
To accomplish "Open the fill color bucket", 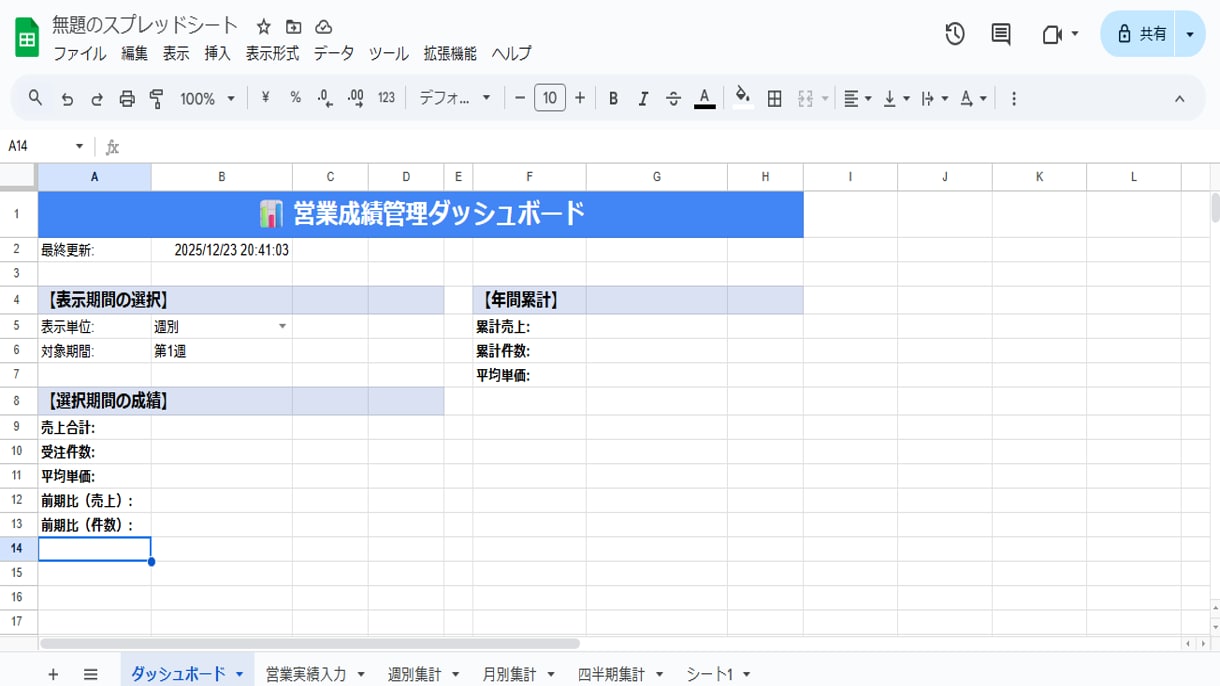I will [x=742, y=97].
